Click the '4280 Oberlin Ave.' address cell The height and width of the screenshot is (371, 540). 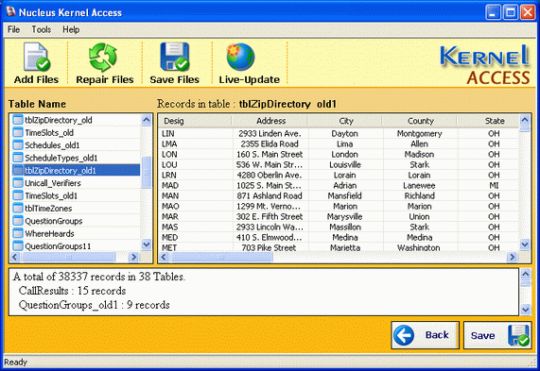coord(270,175)
